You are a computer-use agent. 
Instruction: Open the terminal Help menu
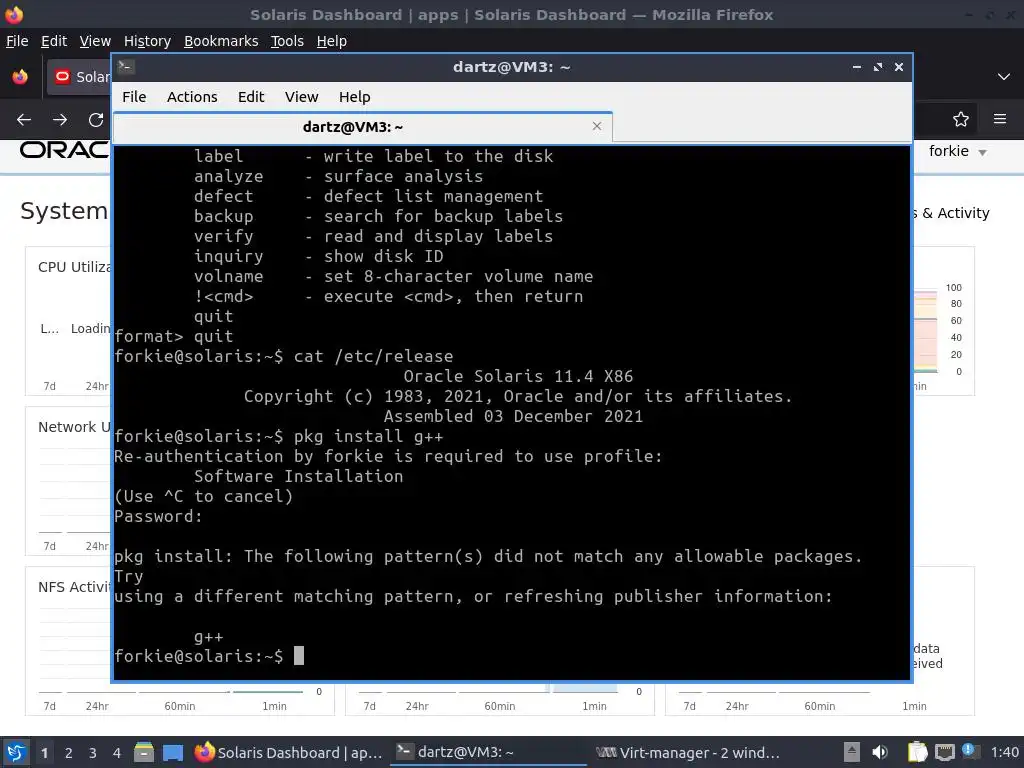pos(355,97)
